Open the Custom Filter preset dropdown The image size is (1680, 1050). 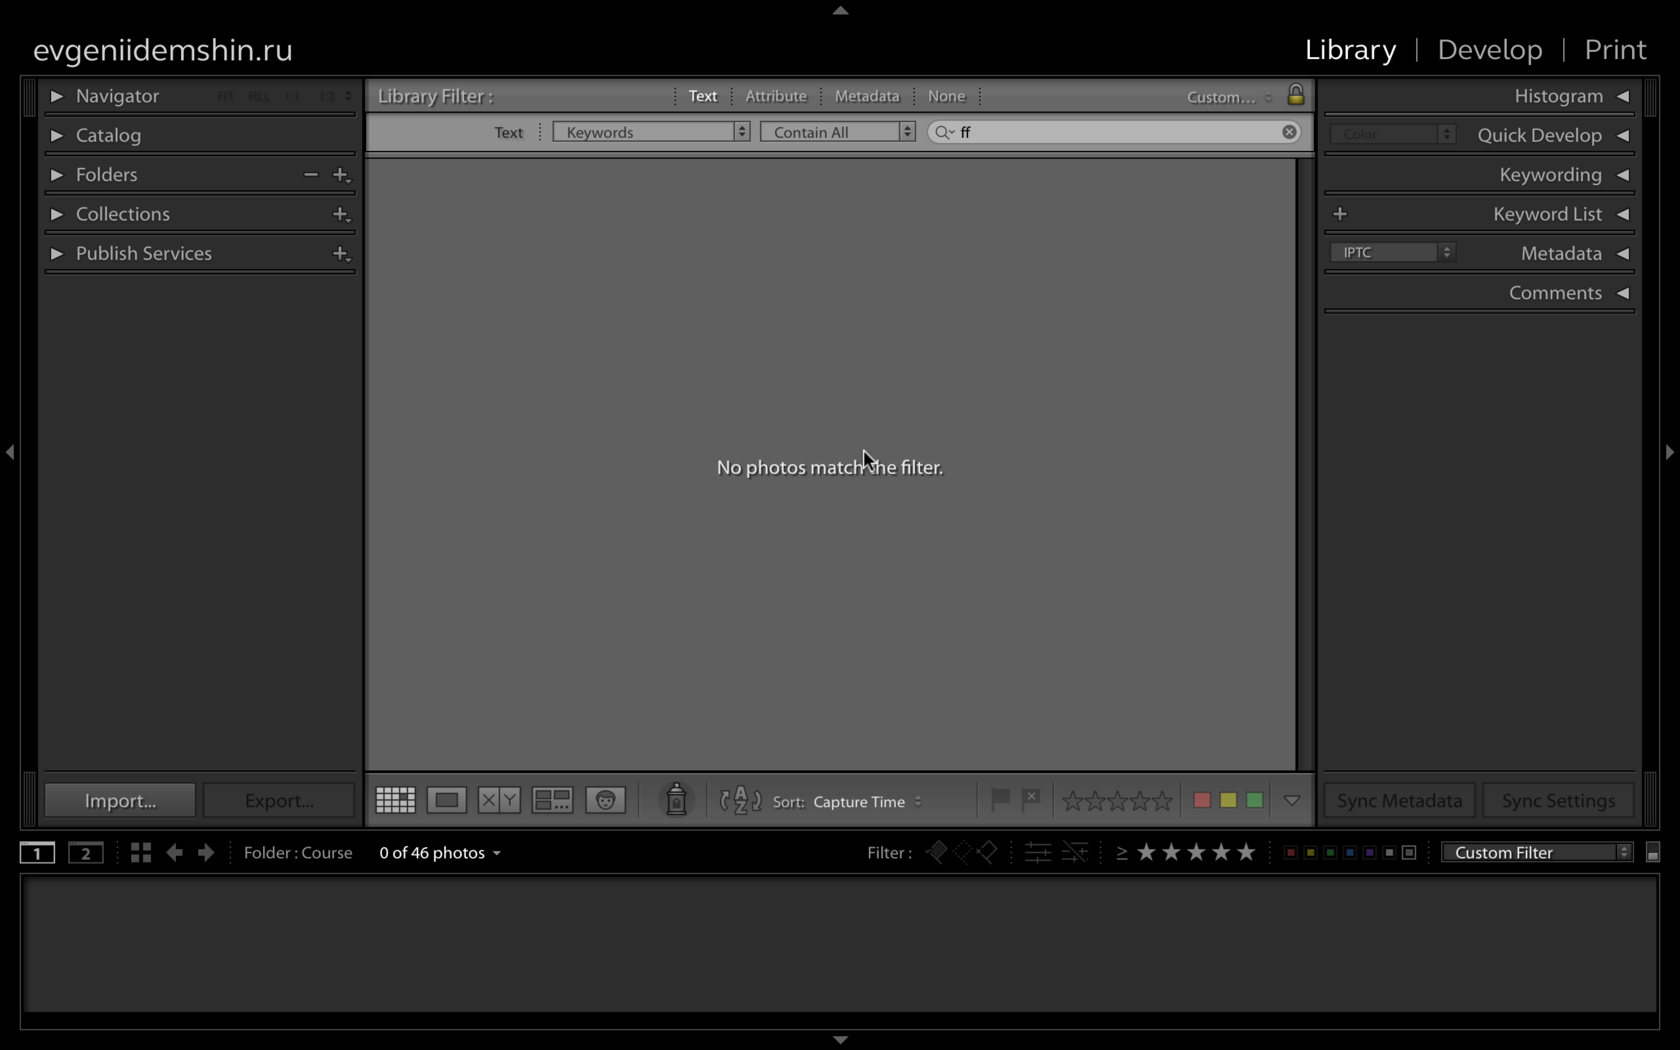1537,852
